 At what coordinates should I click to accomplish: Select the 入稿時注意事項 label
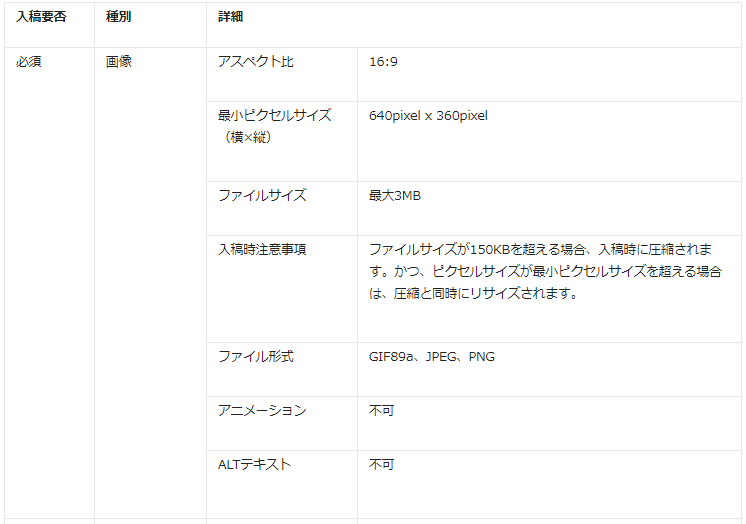262,249
